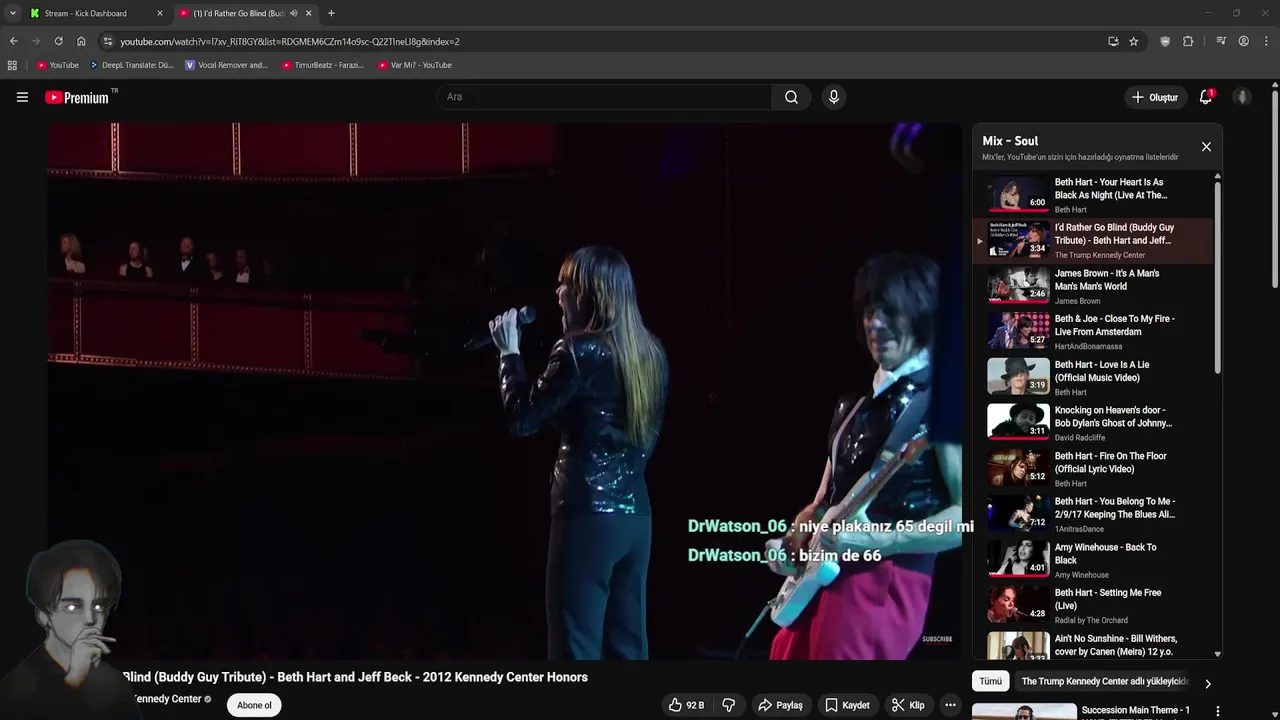Viewport: 1280px width, 720px height.
Task: Like the video with 92 B thumbs-up
Action: click(x=686, y=705)
